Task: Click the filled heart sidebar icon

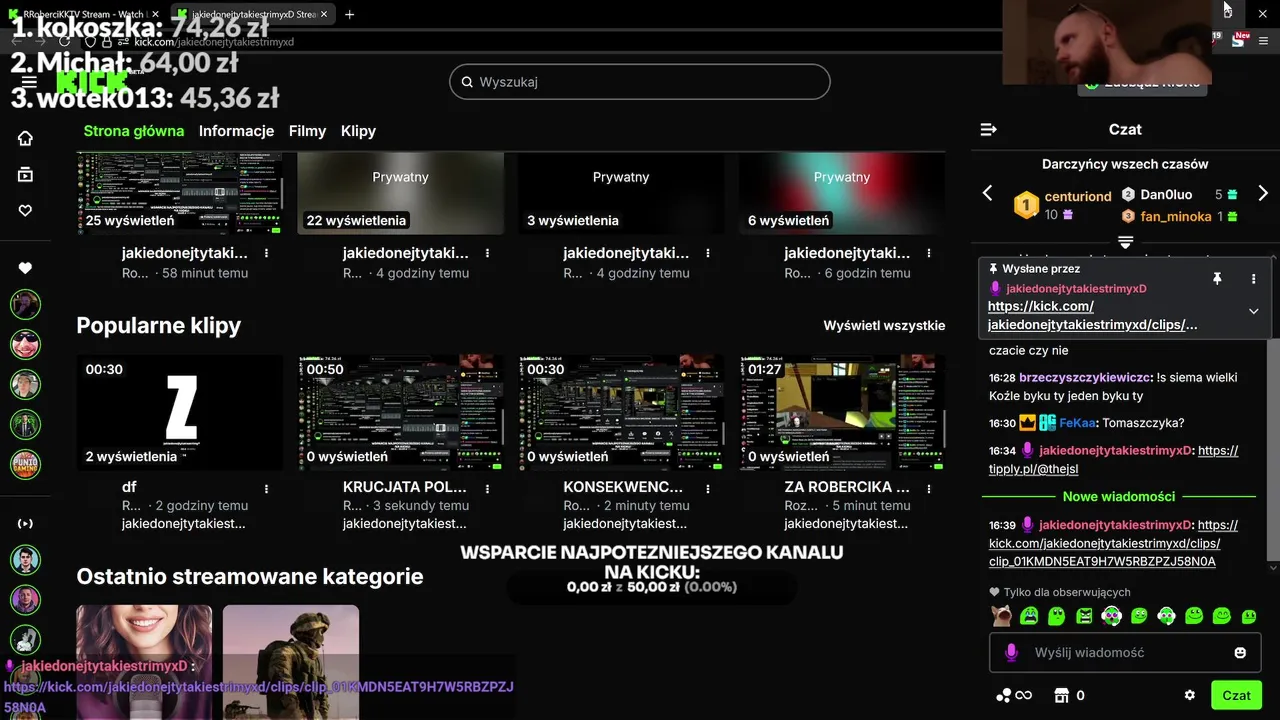Action: point(25,267)
